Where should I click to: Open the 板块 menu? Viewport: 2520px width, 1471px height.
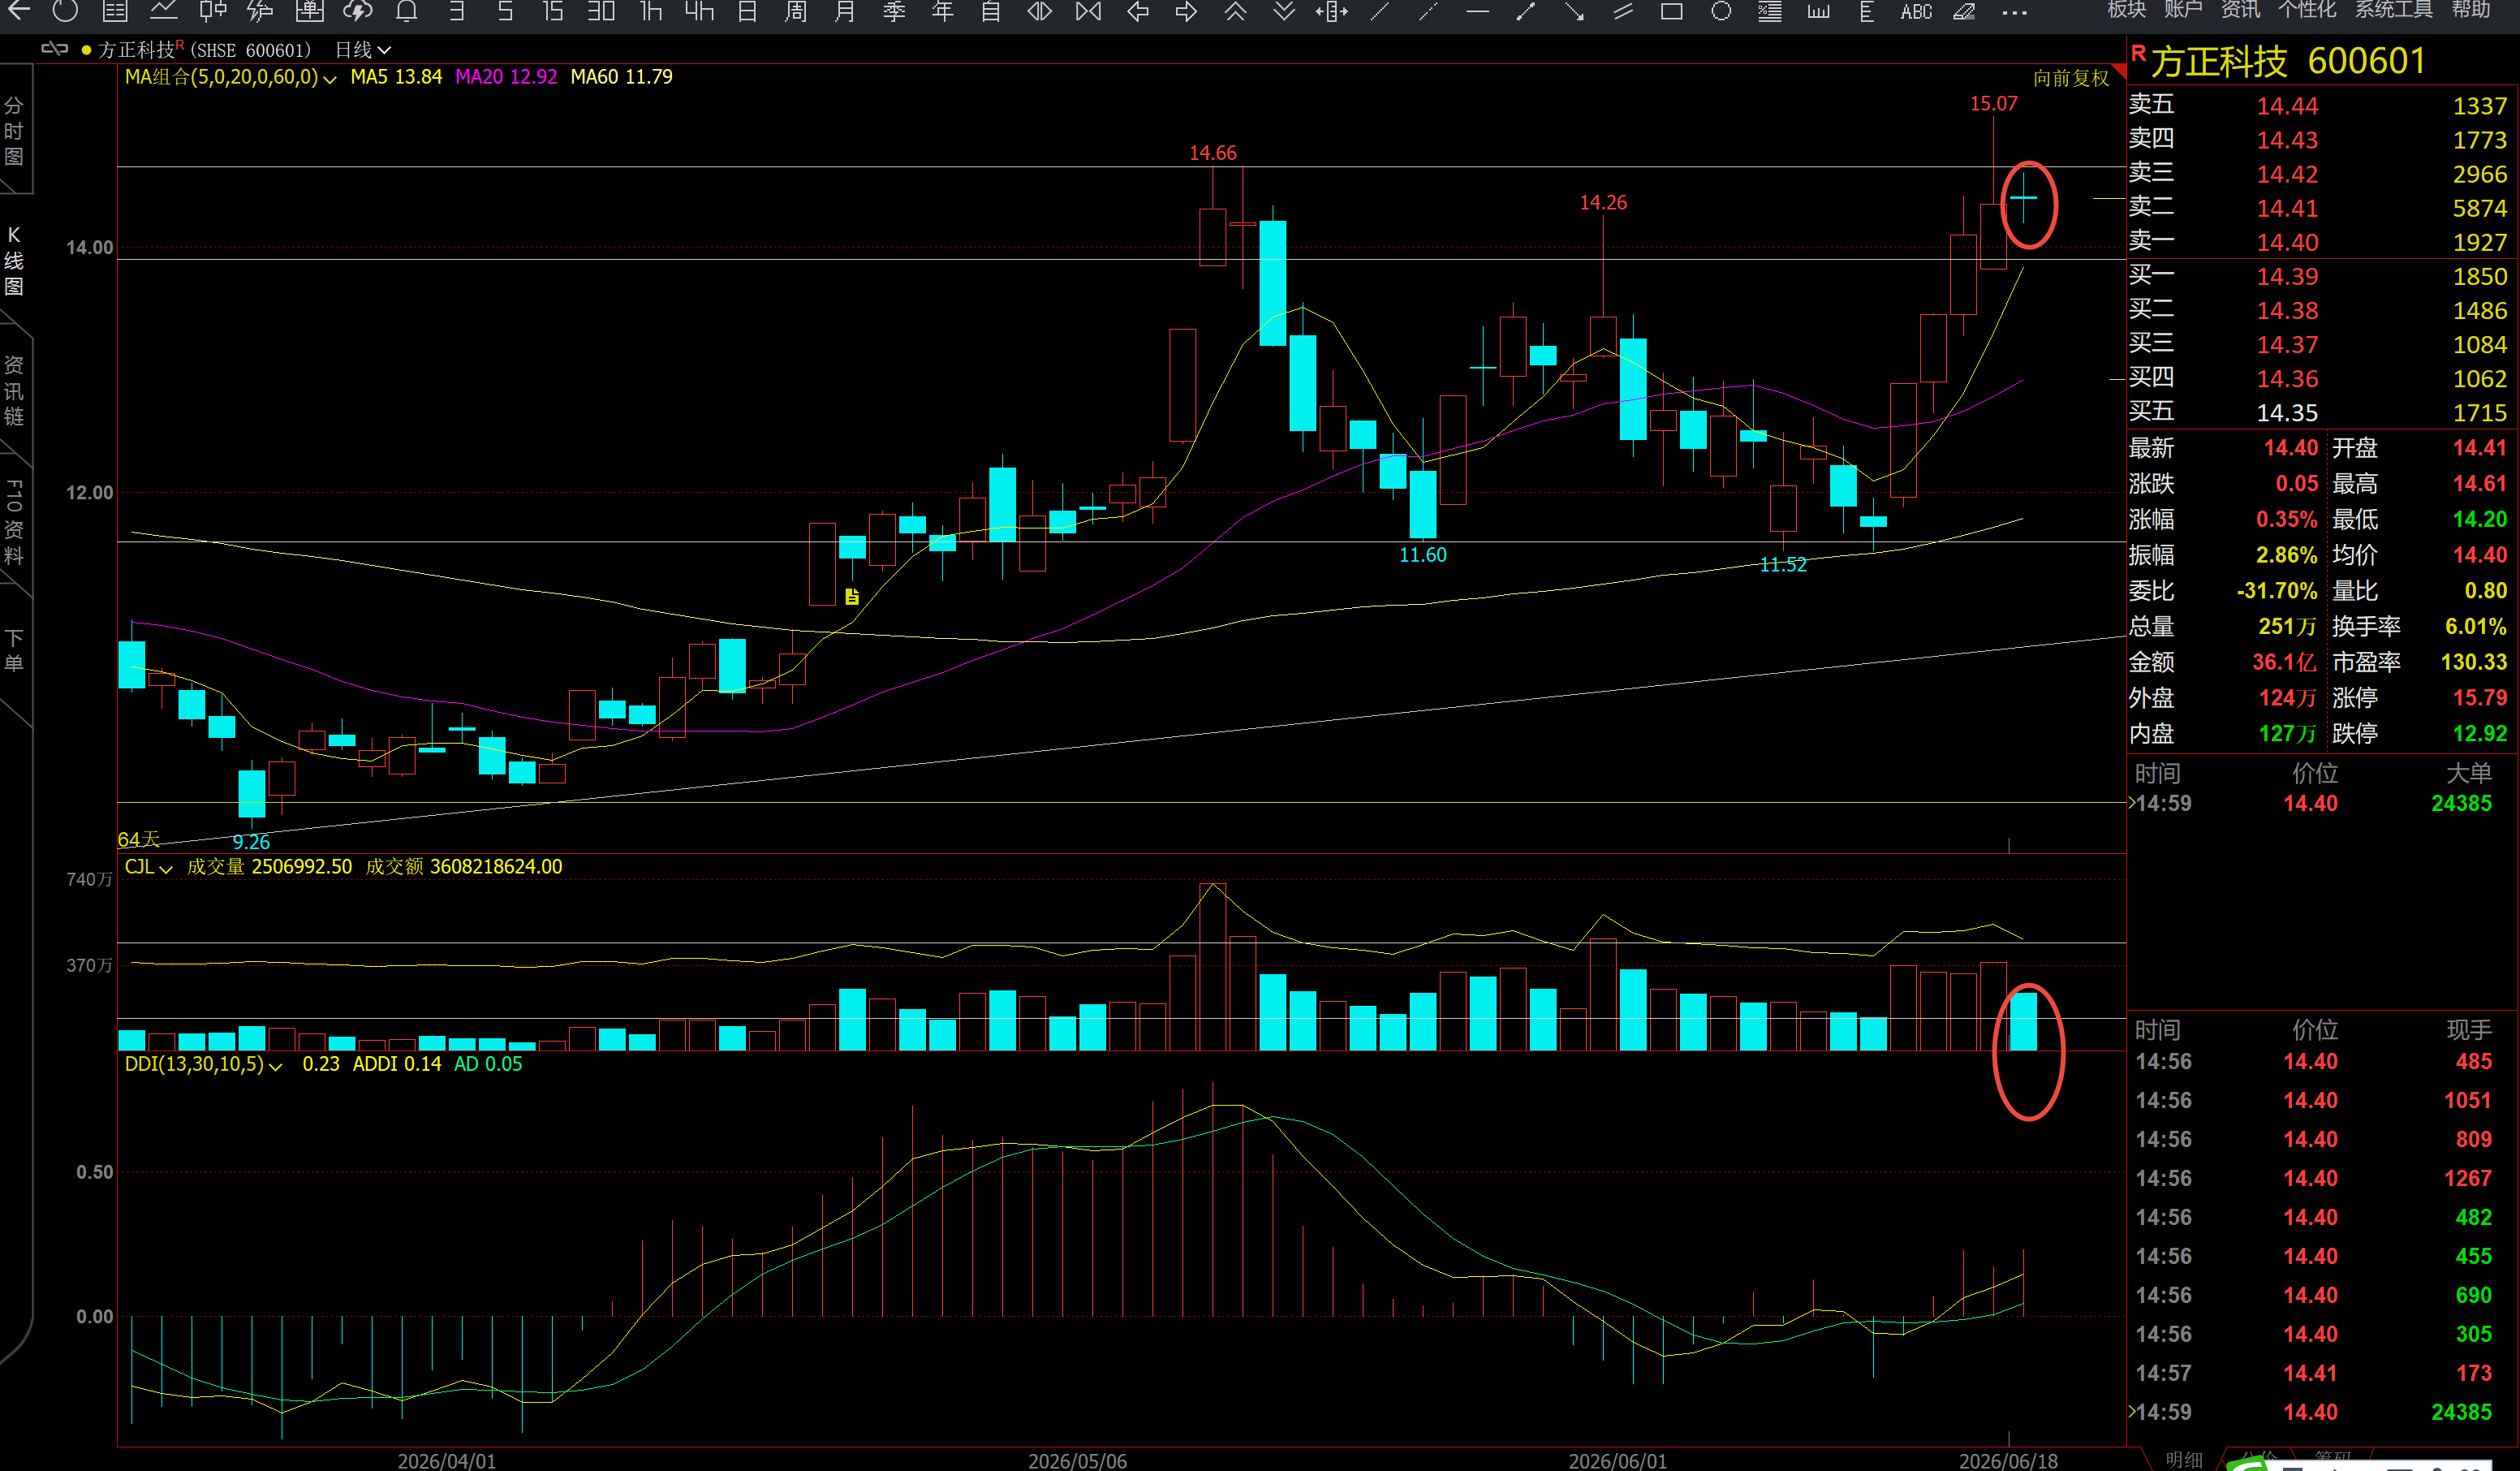2126,9
